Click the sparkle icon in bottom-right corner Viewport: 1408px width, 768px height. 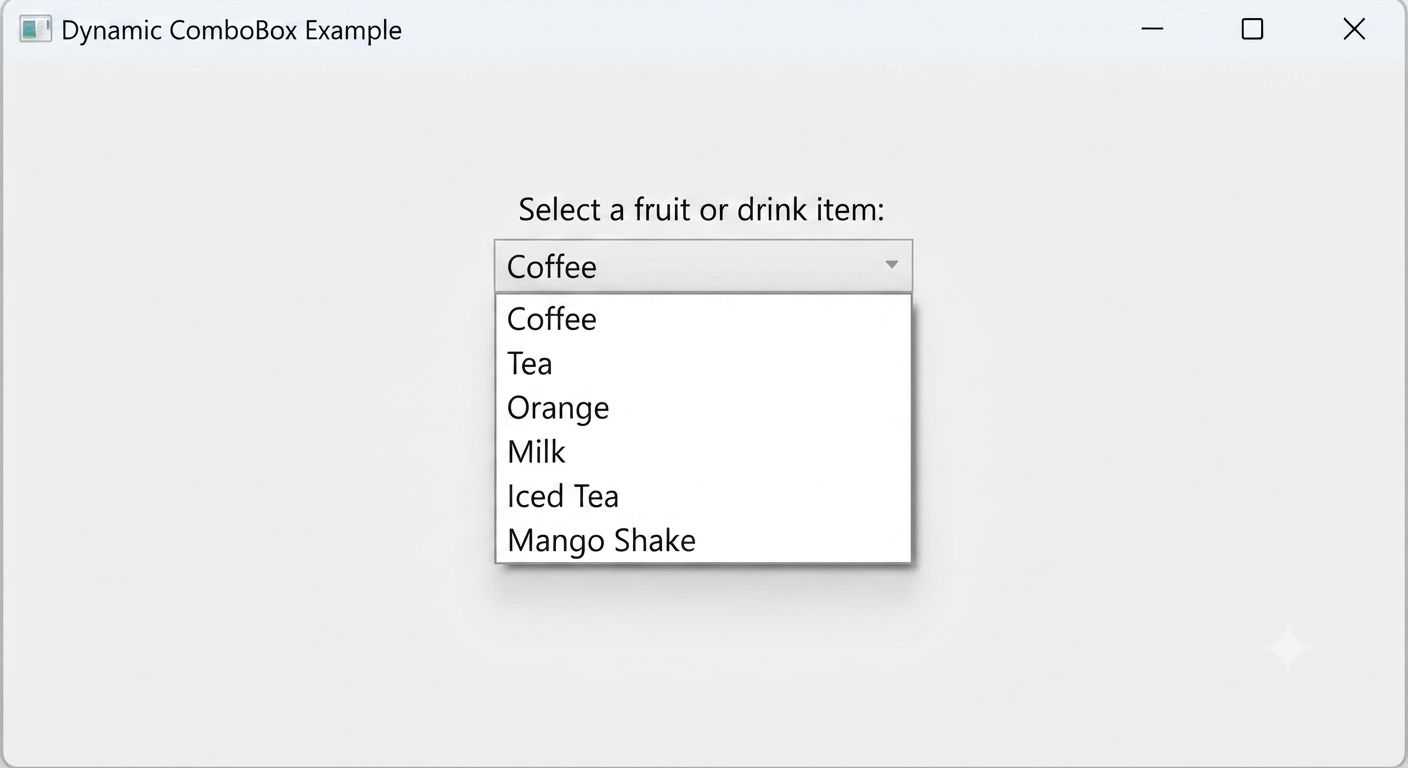[x=1288, y=649]
